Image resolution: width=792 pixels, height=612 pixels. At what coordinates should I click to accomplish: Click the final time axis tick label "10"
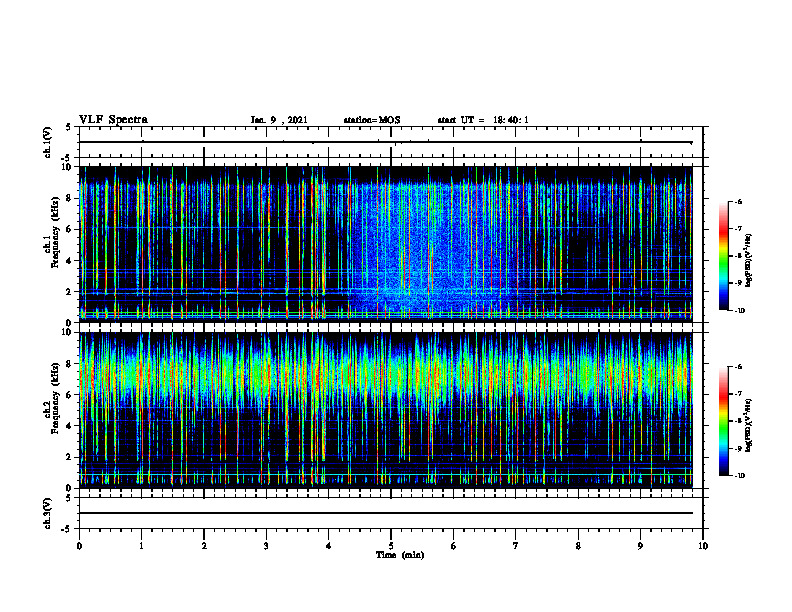703,546
